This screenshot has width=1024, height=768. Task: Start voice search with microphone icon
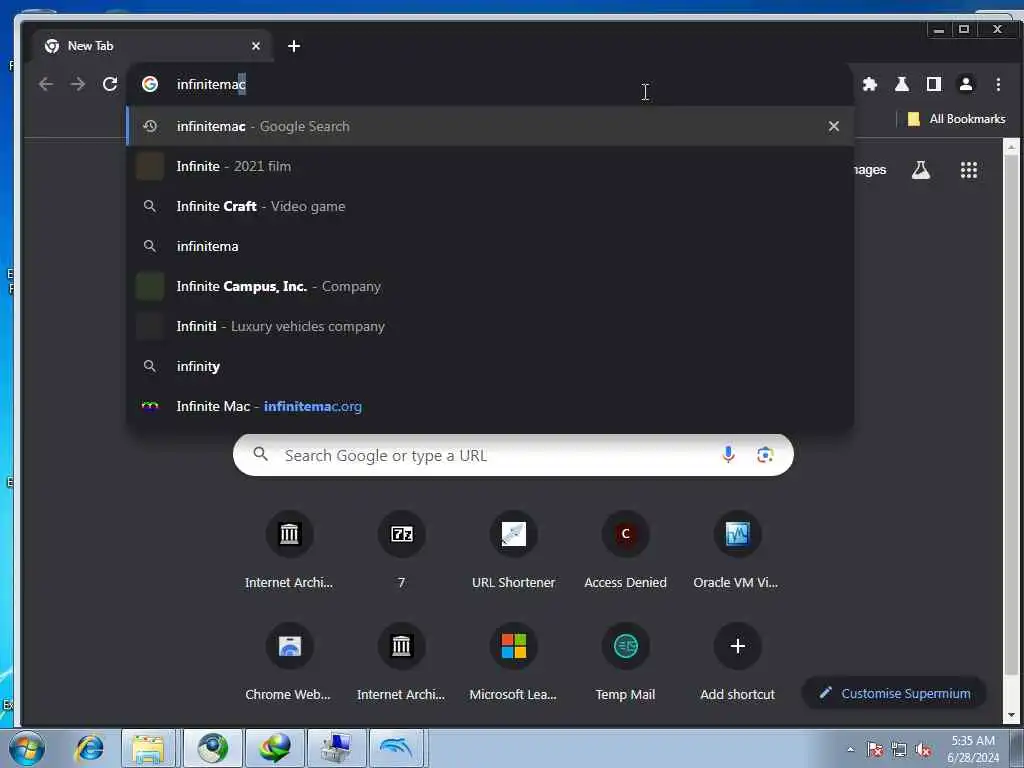click(x=728, y=455)
